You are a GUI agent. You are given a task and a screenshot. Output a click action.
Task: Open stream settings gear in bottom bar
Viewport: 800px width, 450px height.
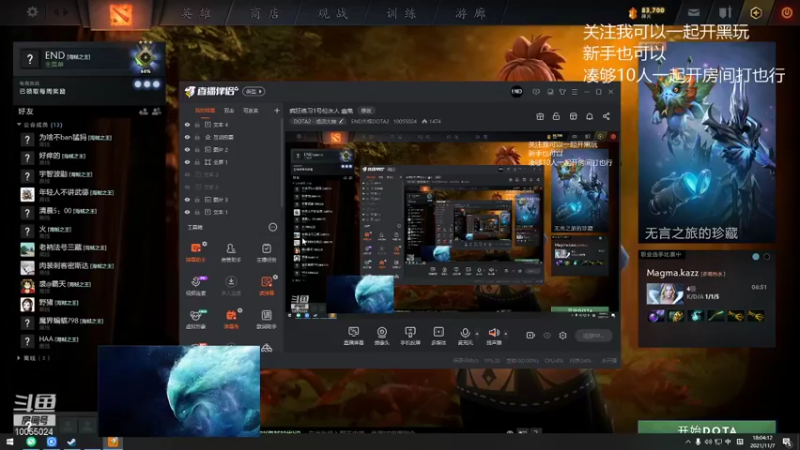(563, 335)
